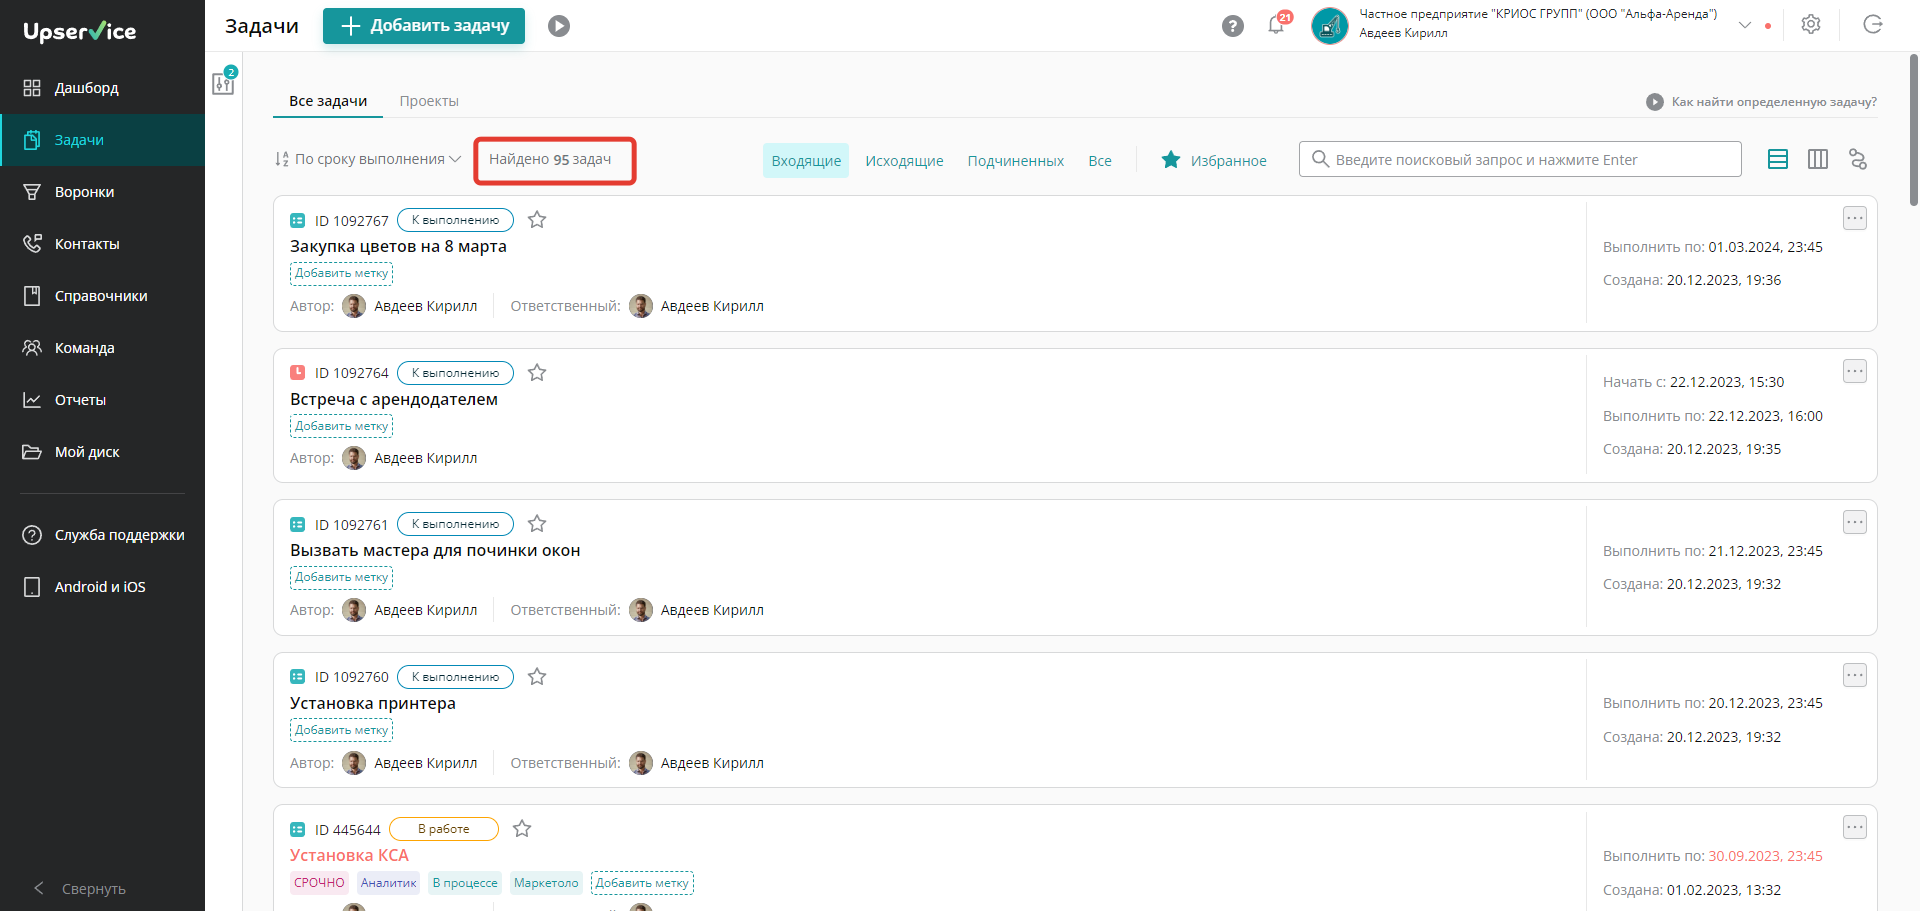Select the Входящие filter tab
The height and width of the screenshot is (911, 1920).
pyautogui.click(x=806, y=161)
